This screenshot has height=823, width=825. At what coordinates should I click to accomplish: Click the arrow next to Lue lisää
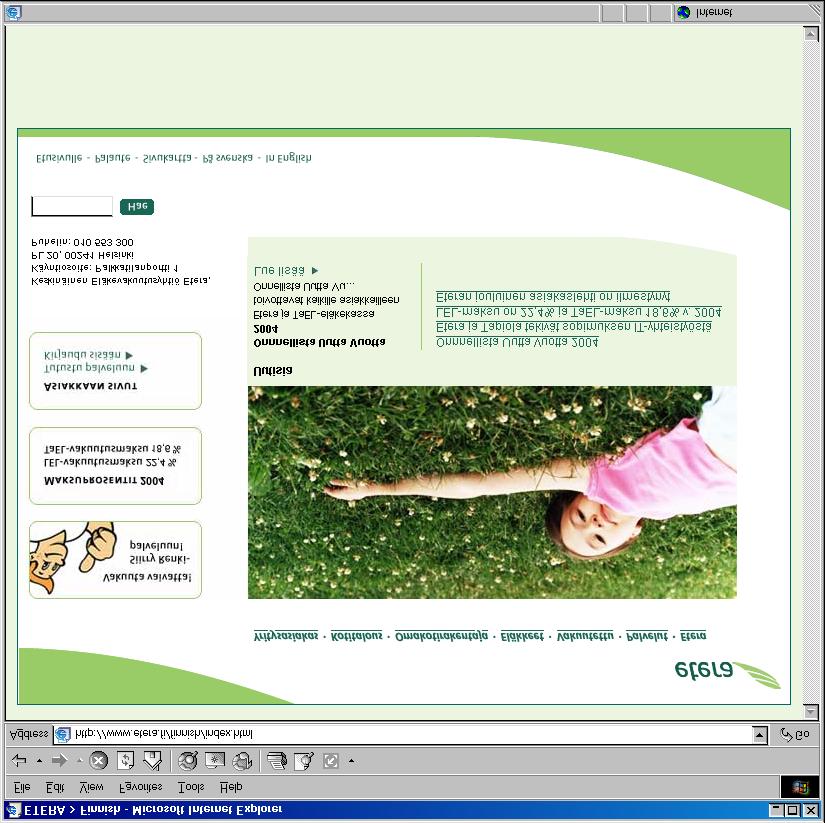315,270
